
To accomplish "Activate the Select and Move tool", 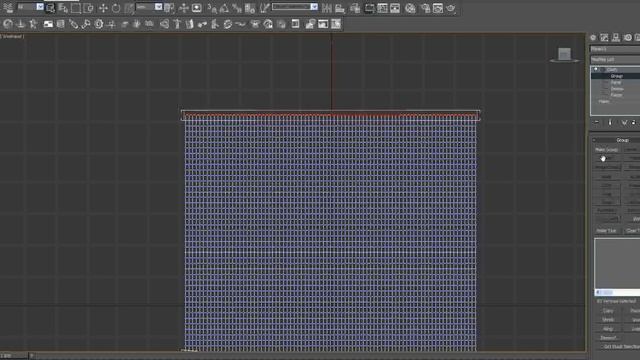I will point(103,8).
